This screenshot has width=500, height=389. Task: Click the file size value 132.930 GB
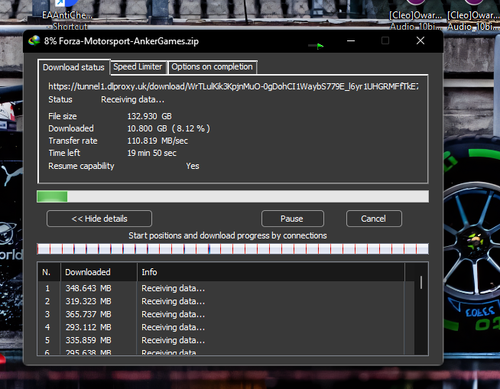pos(149,116)
